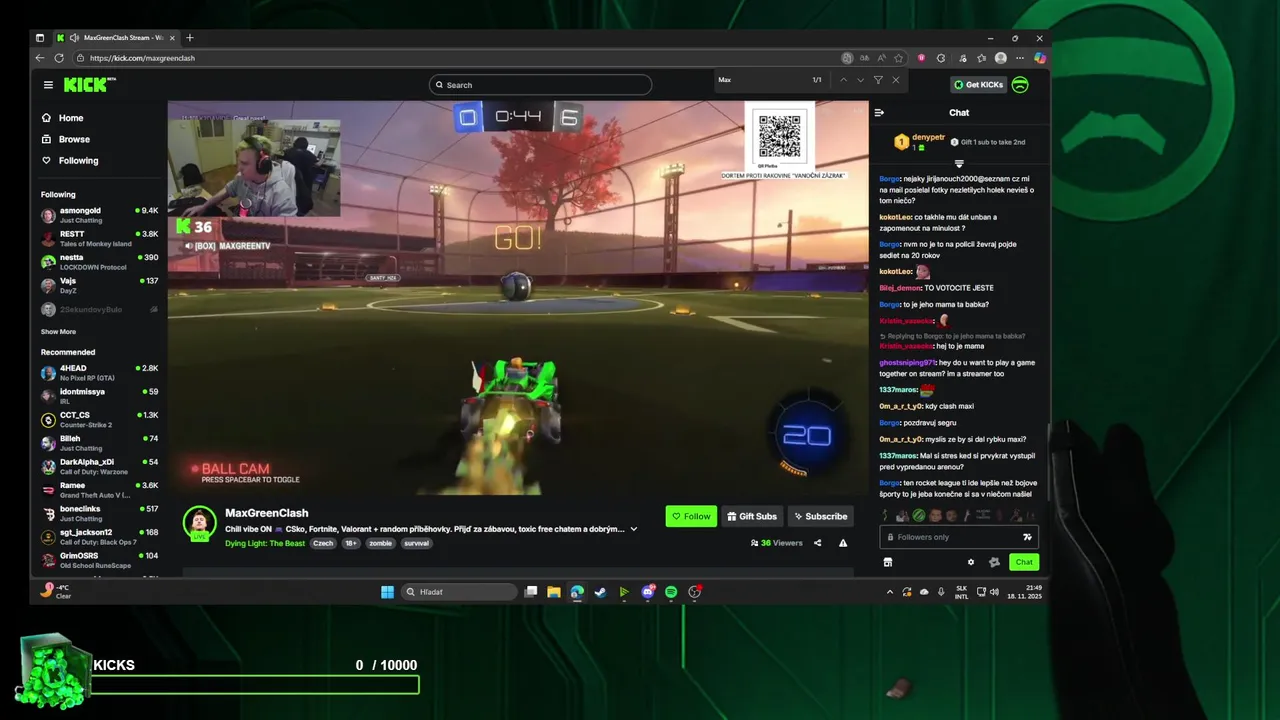The width and height of the screenshot is (1280, 720).
Task: Open Edge settings three-dot menu
Action: pyautogui.click(x=1019, y=58)
